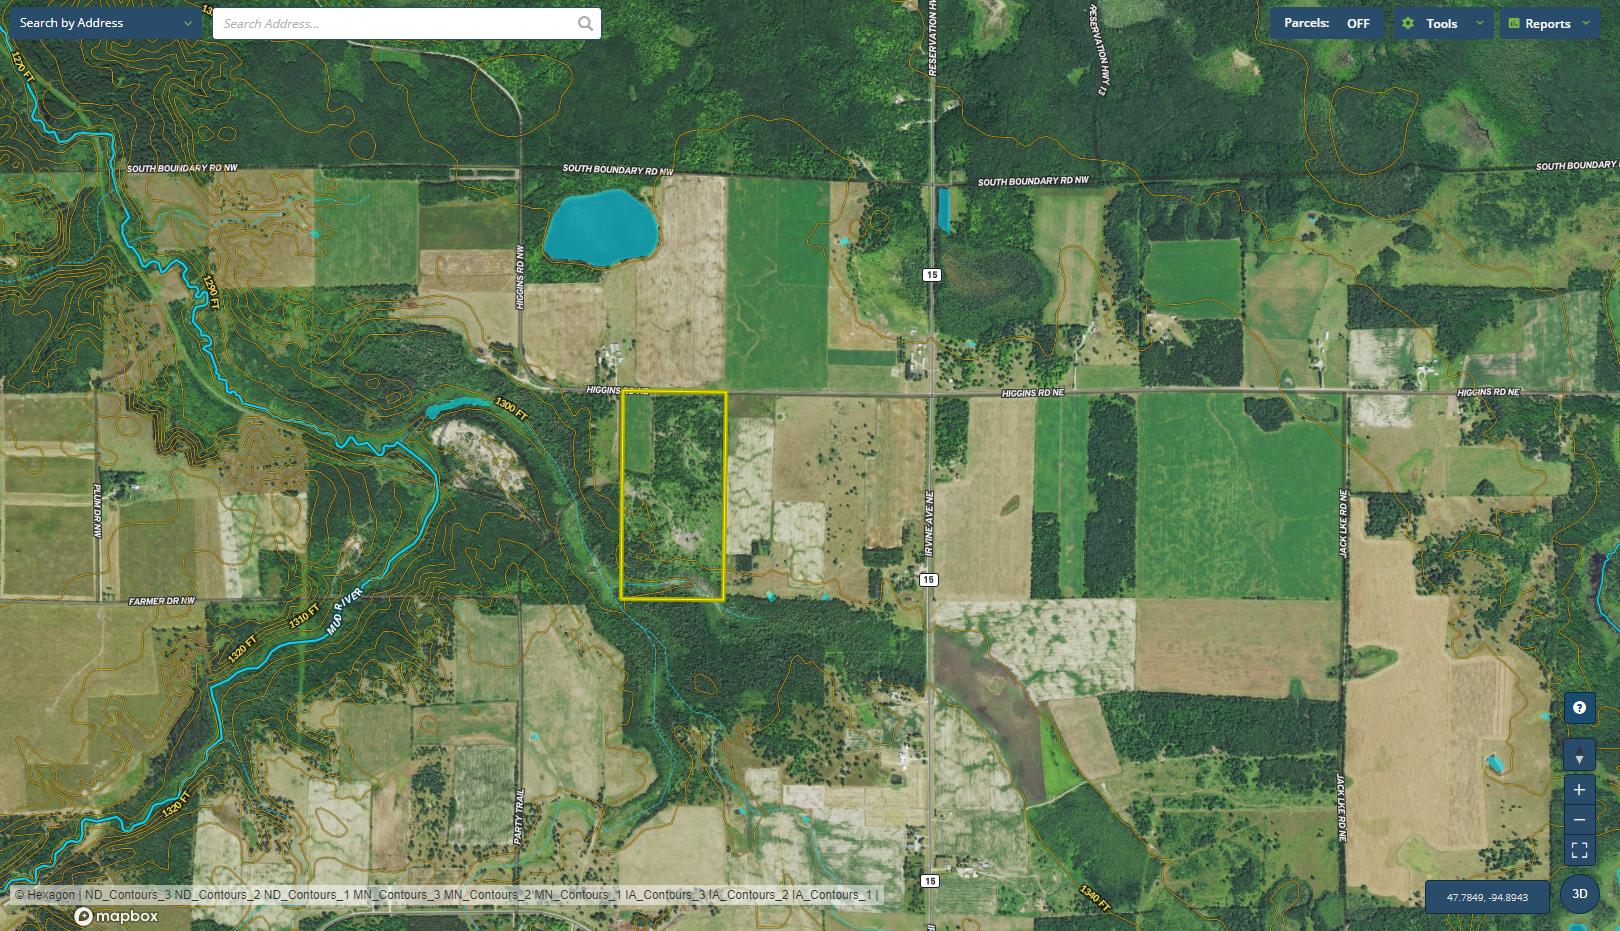This screenshot has width=1620, height=931.
Task: Expand the Tools dropdown chevron
Action: (x=1480, y=23)
